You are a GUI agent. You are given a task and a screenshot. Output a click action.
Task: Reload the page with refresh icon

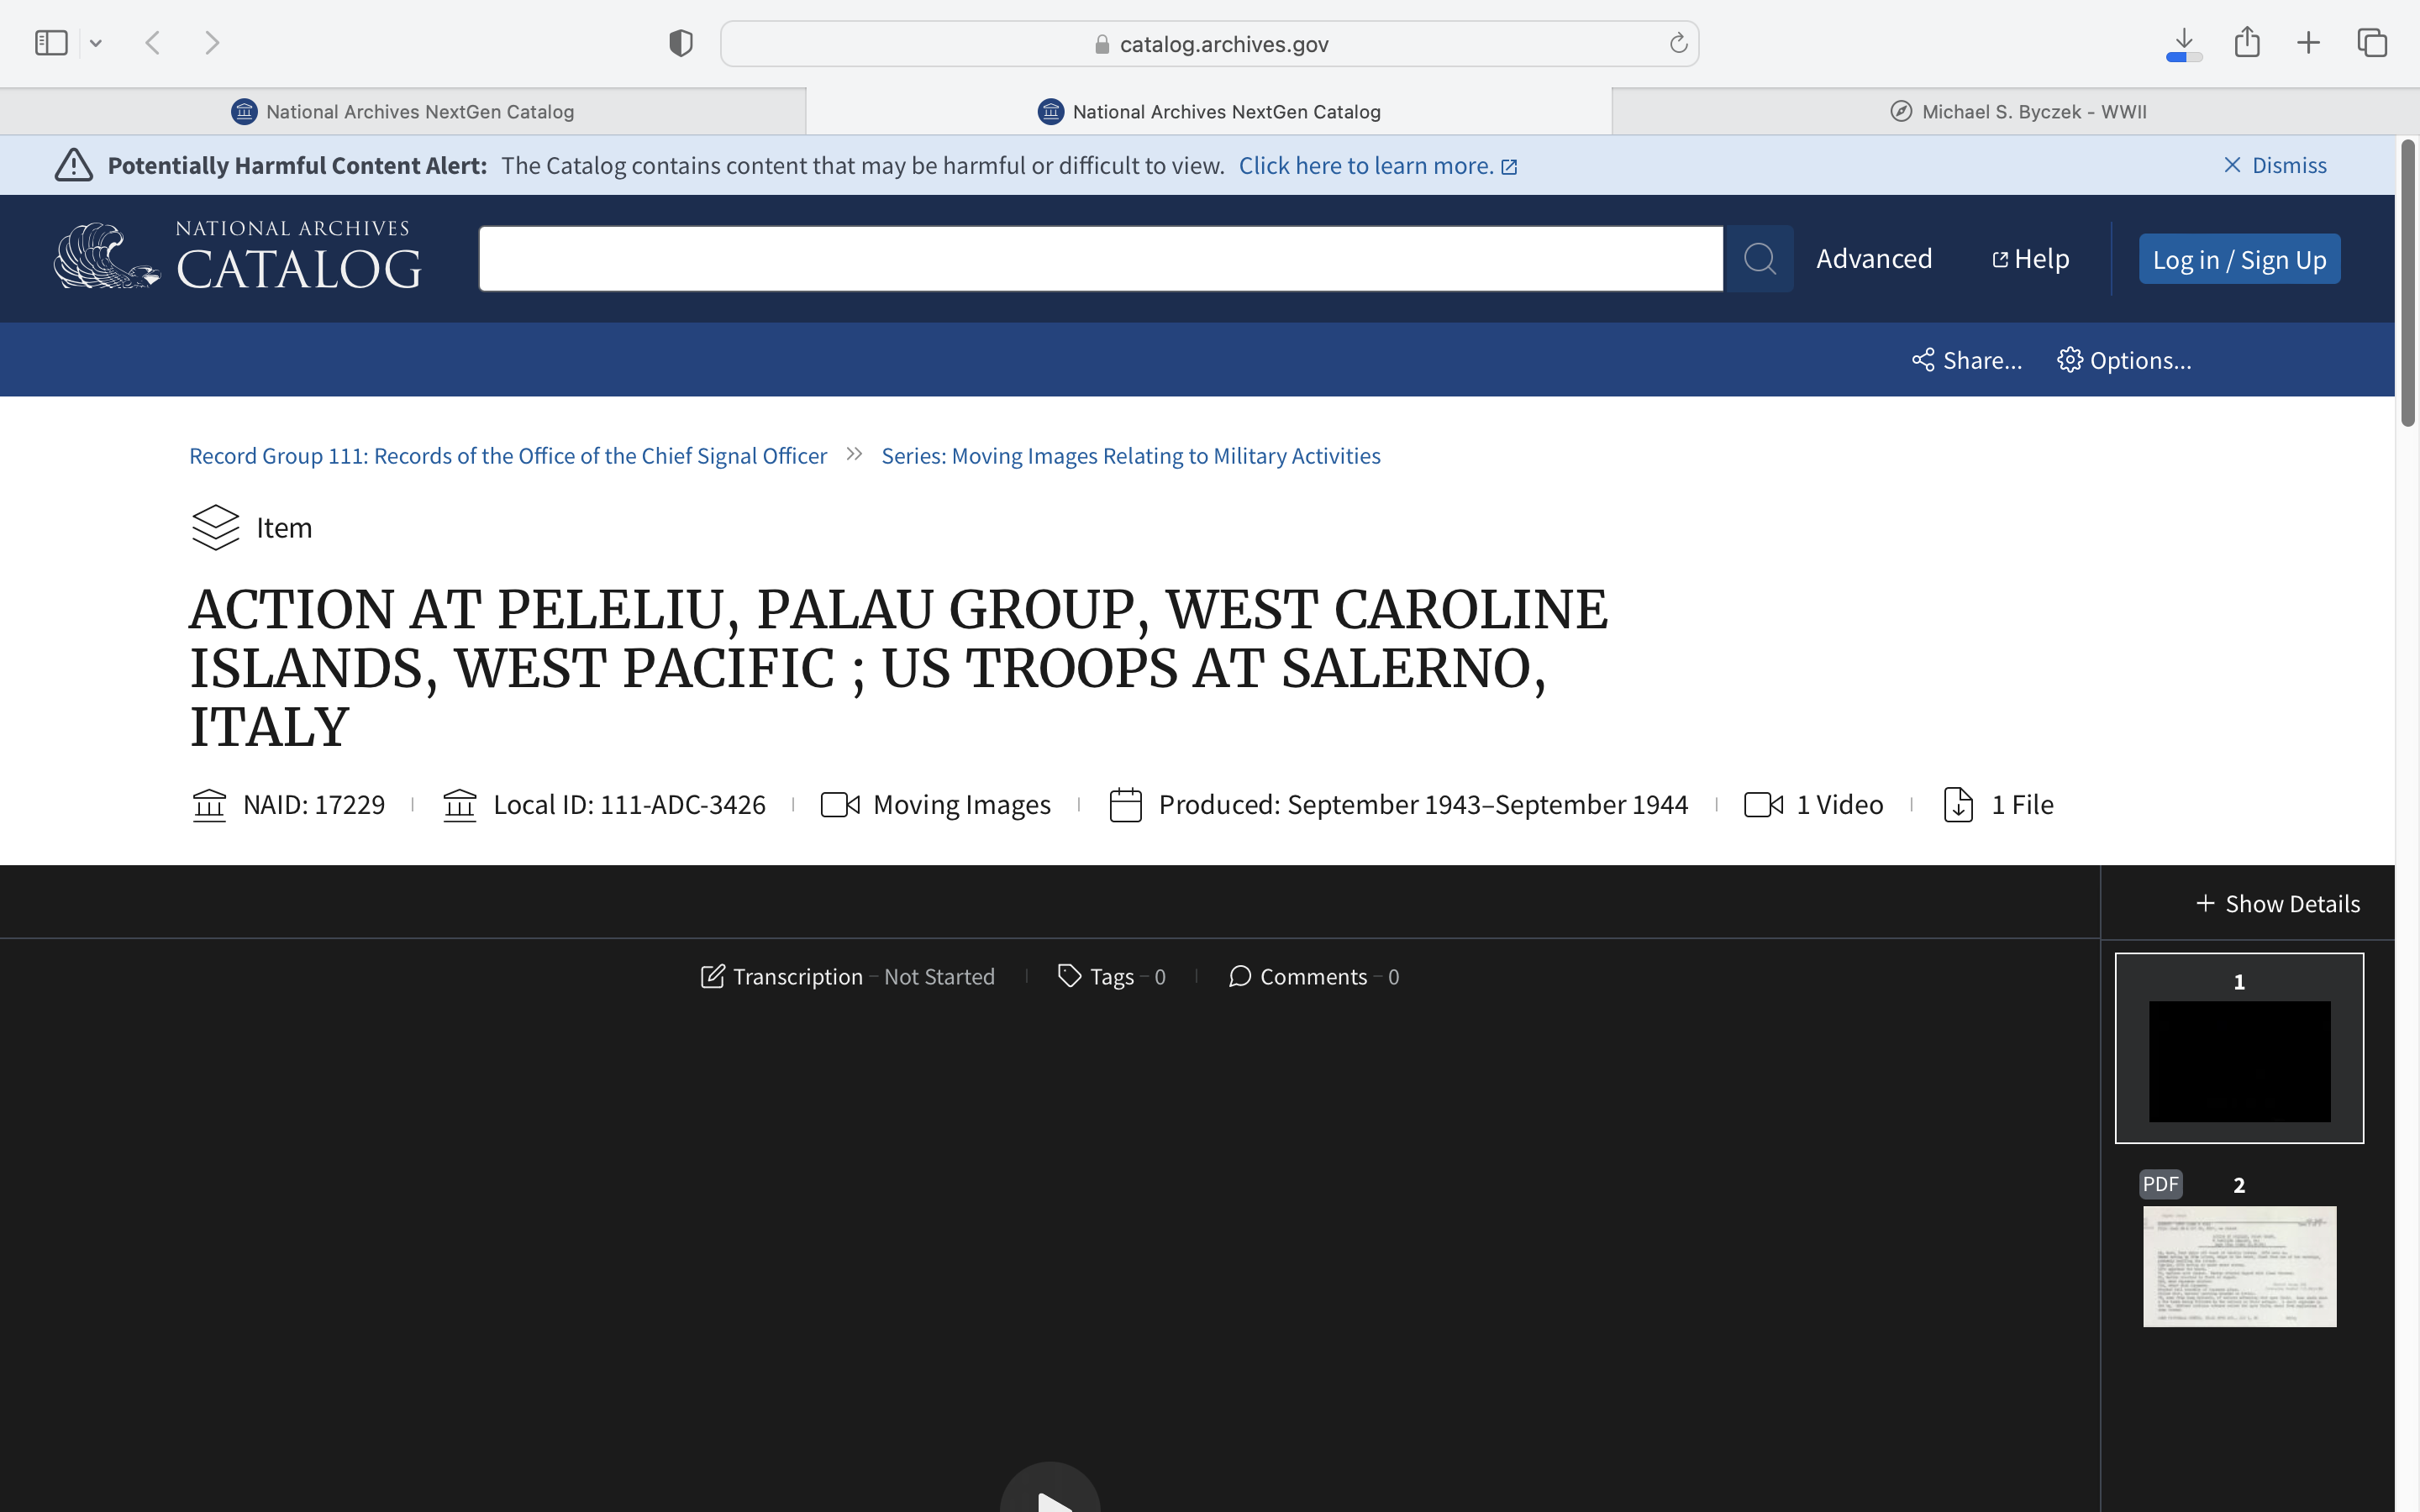(x=1678, y=43)
